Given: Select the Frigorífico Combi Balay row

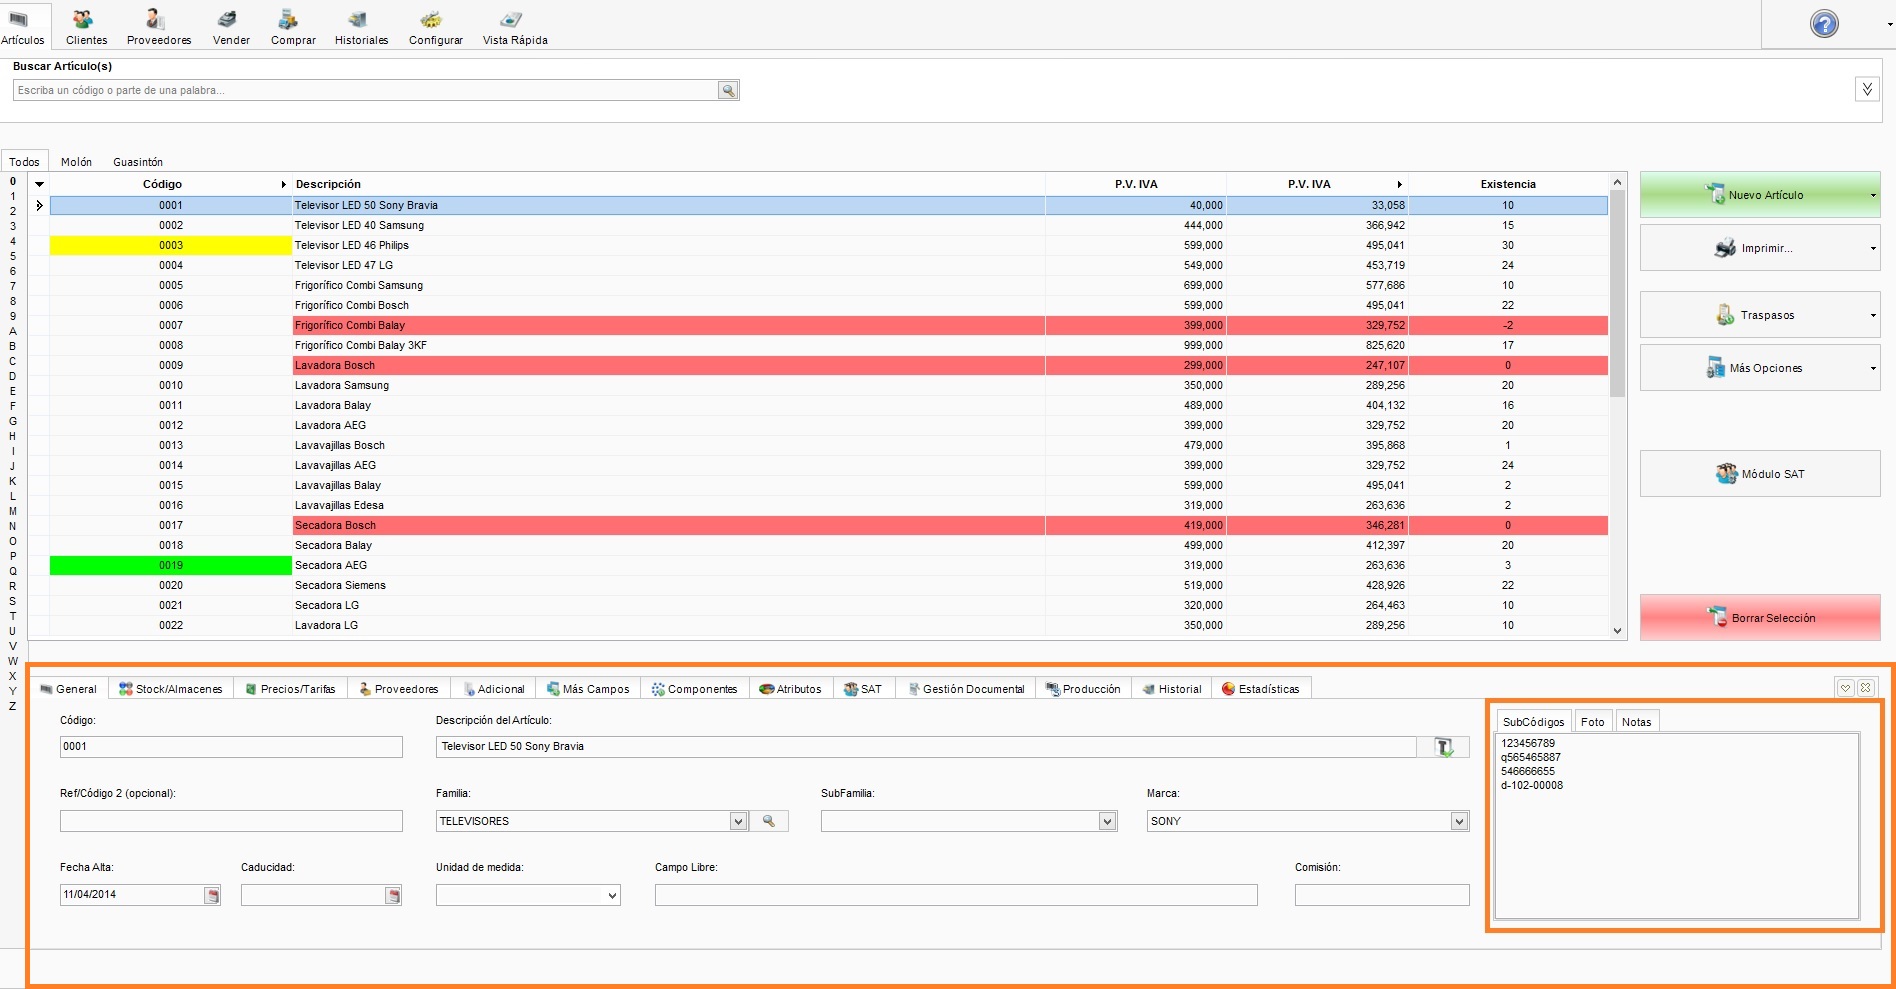Looking at the screenshot, I should pyautogui.click(x=829, y=325).
